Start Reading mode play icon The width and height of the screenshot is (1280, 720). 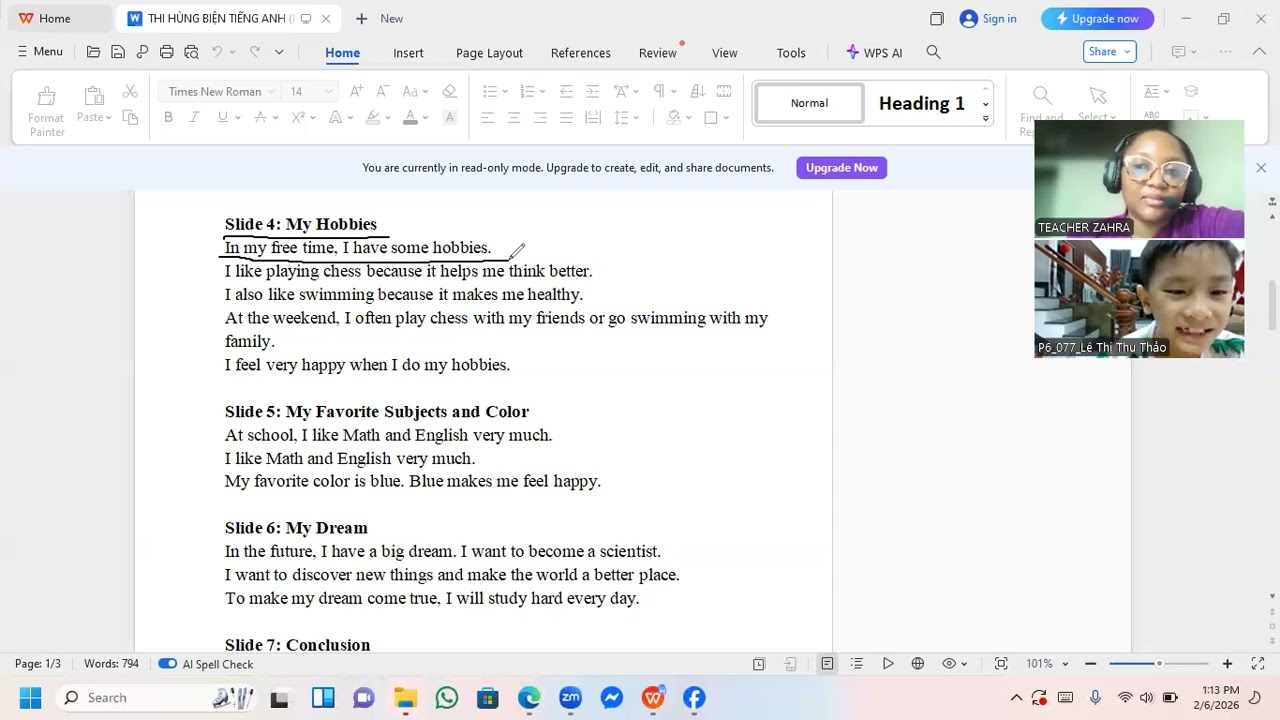887,664
